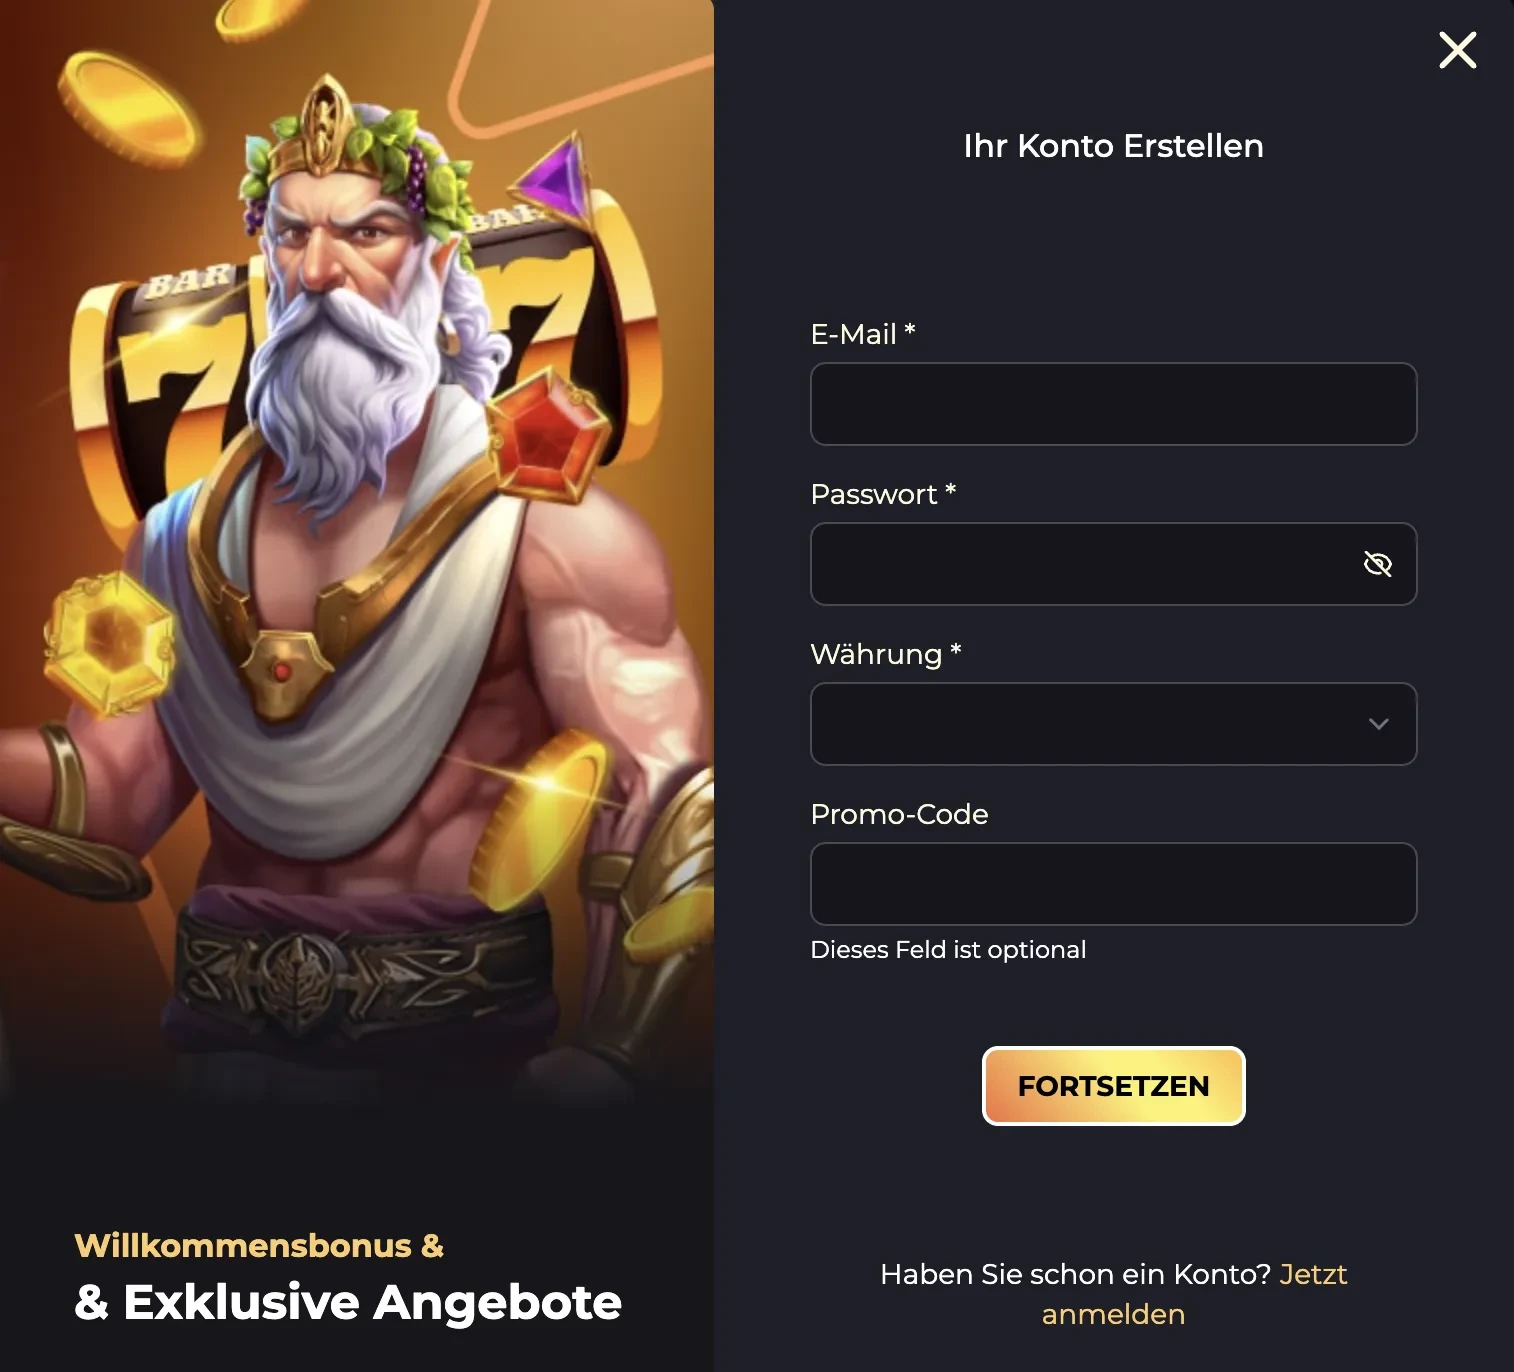Click the Ihr Konto Erstellen heading
Image resolution: width=1514 pixels, height=1372 pixels.
(1113, 146)
